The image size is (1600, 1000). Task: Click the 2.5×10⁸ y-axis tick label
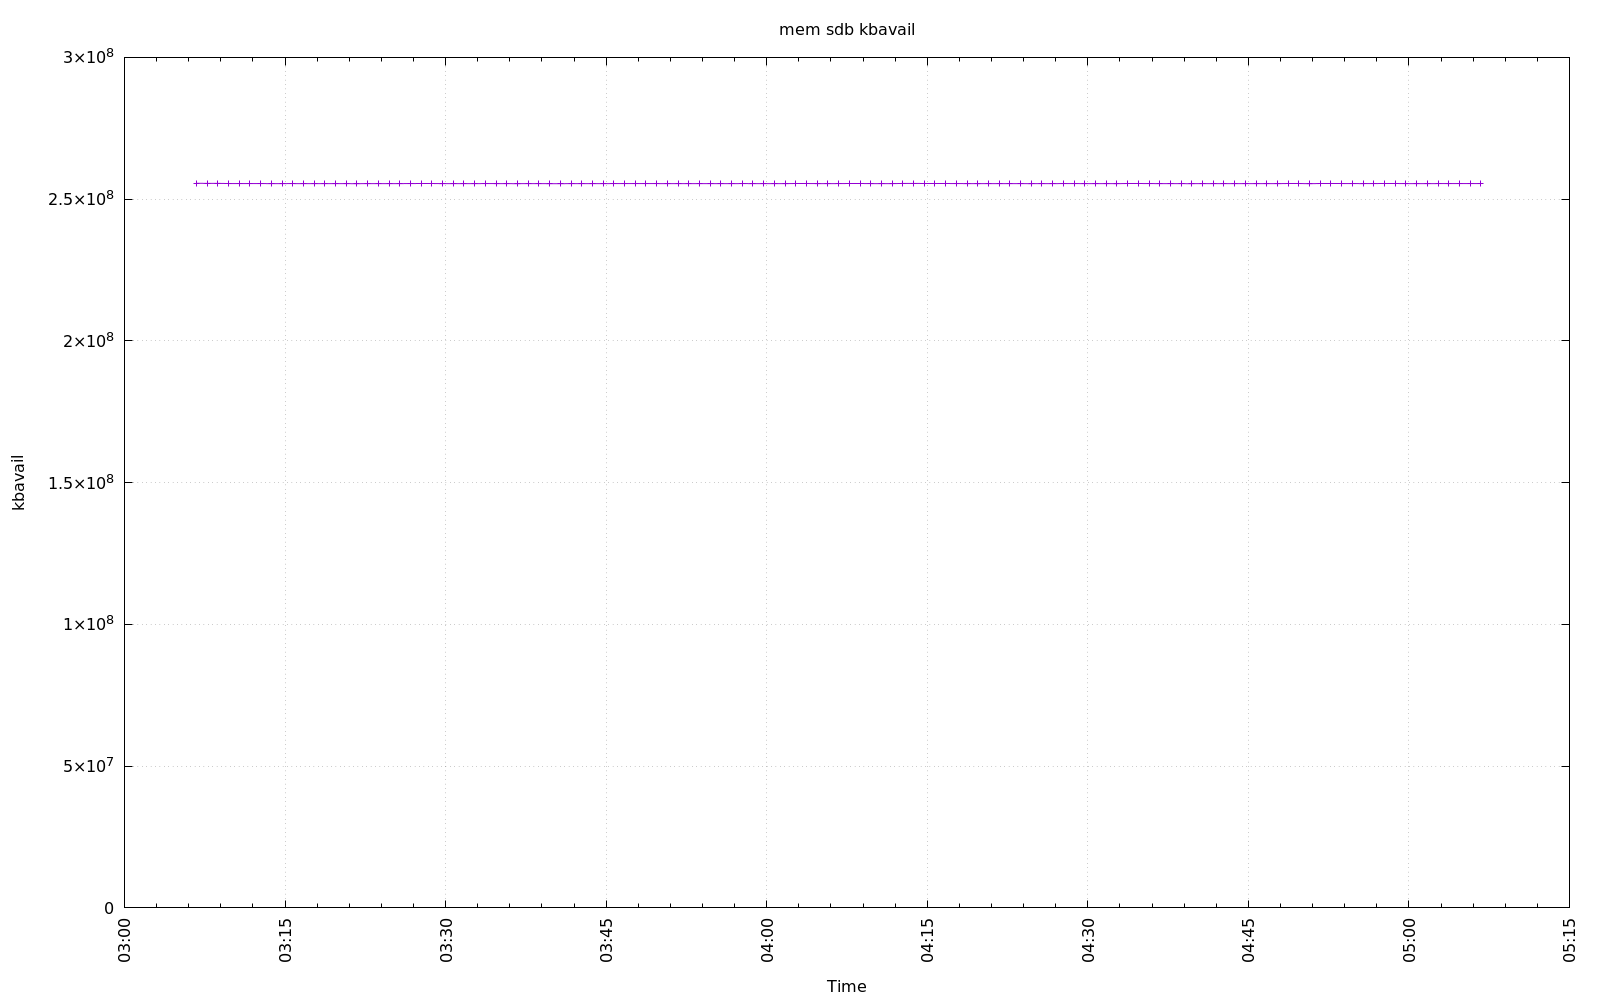[x=81, y=199]
